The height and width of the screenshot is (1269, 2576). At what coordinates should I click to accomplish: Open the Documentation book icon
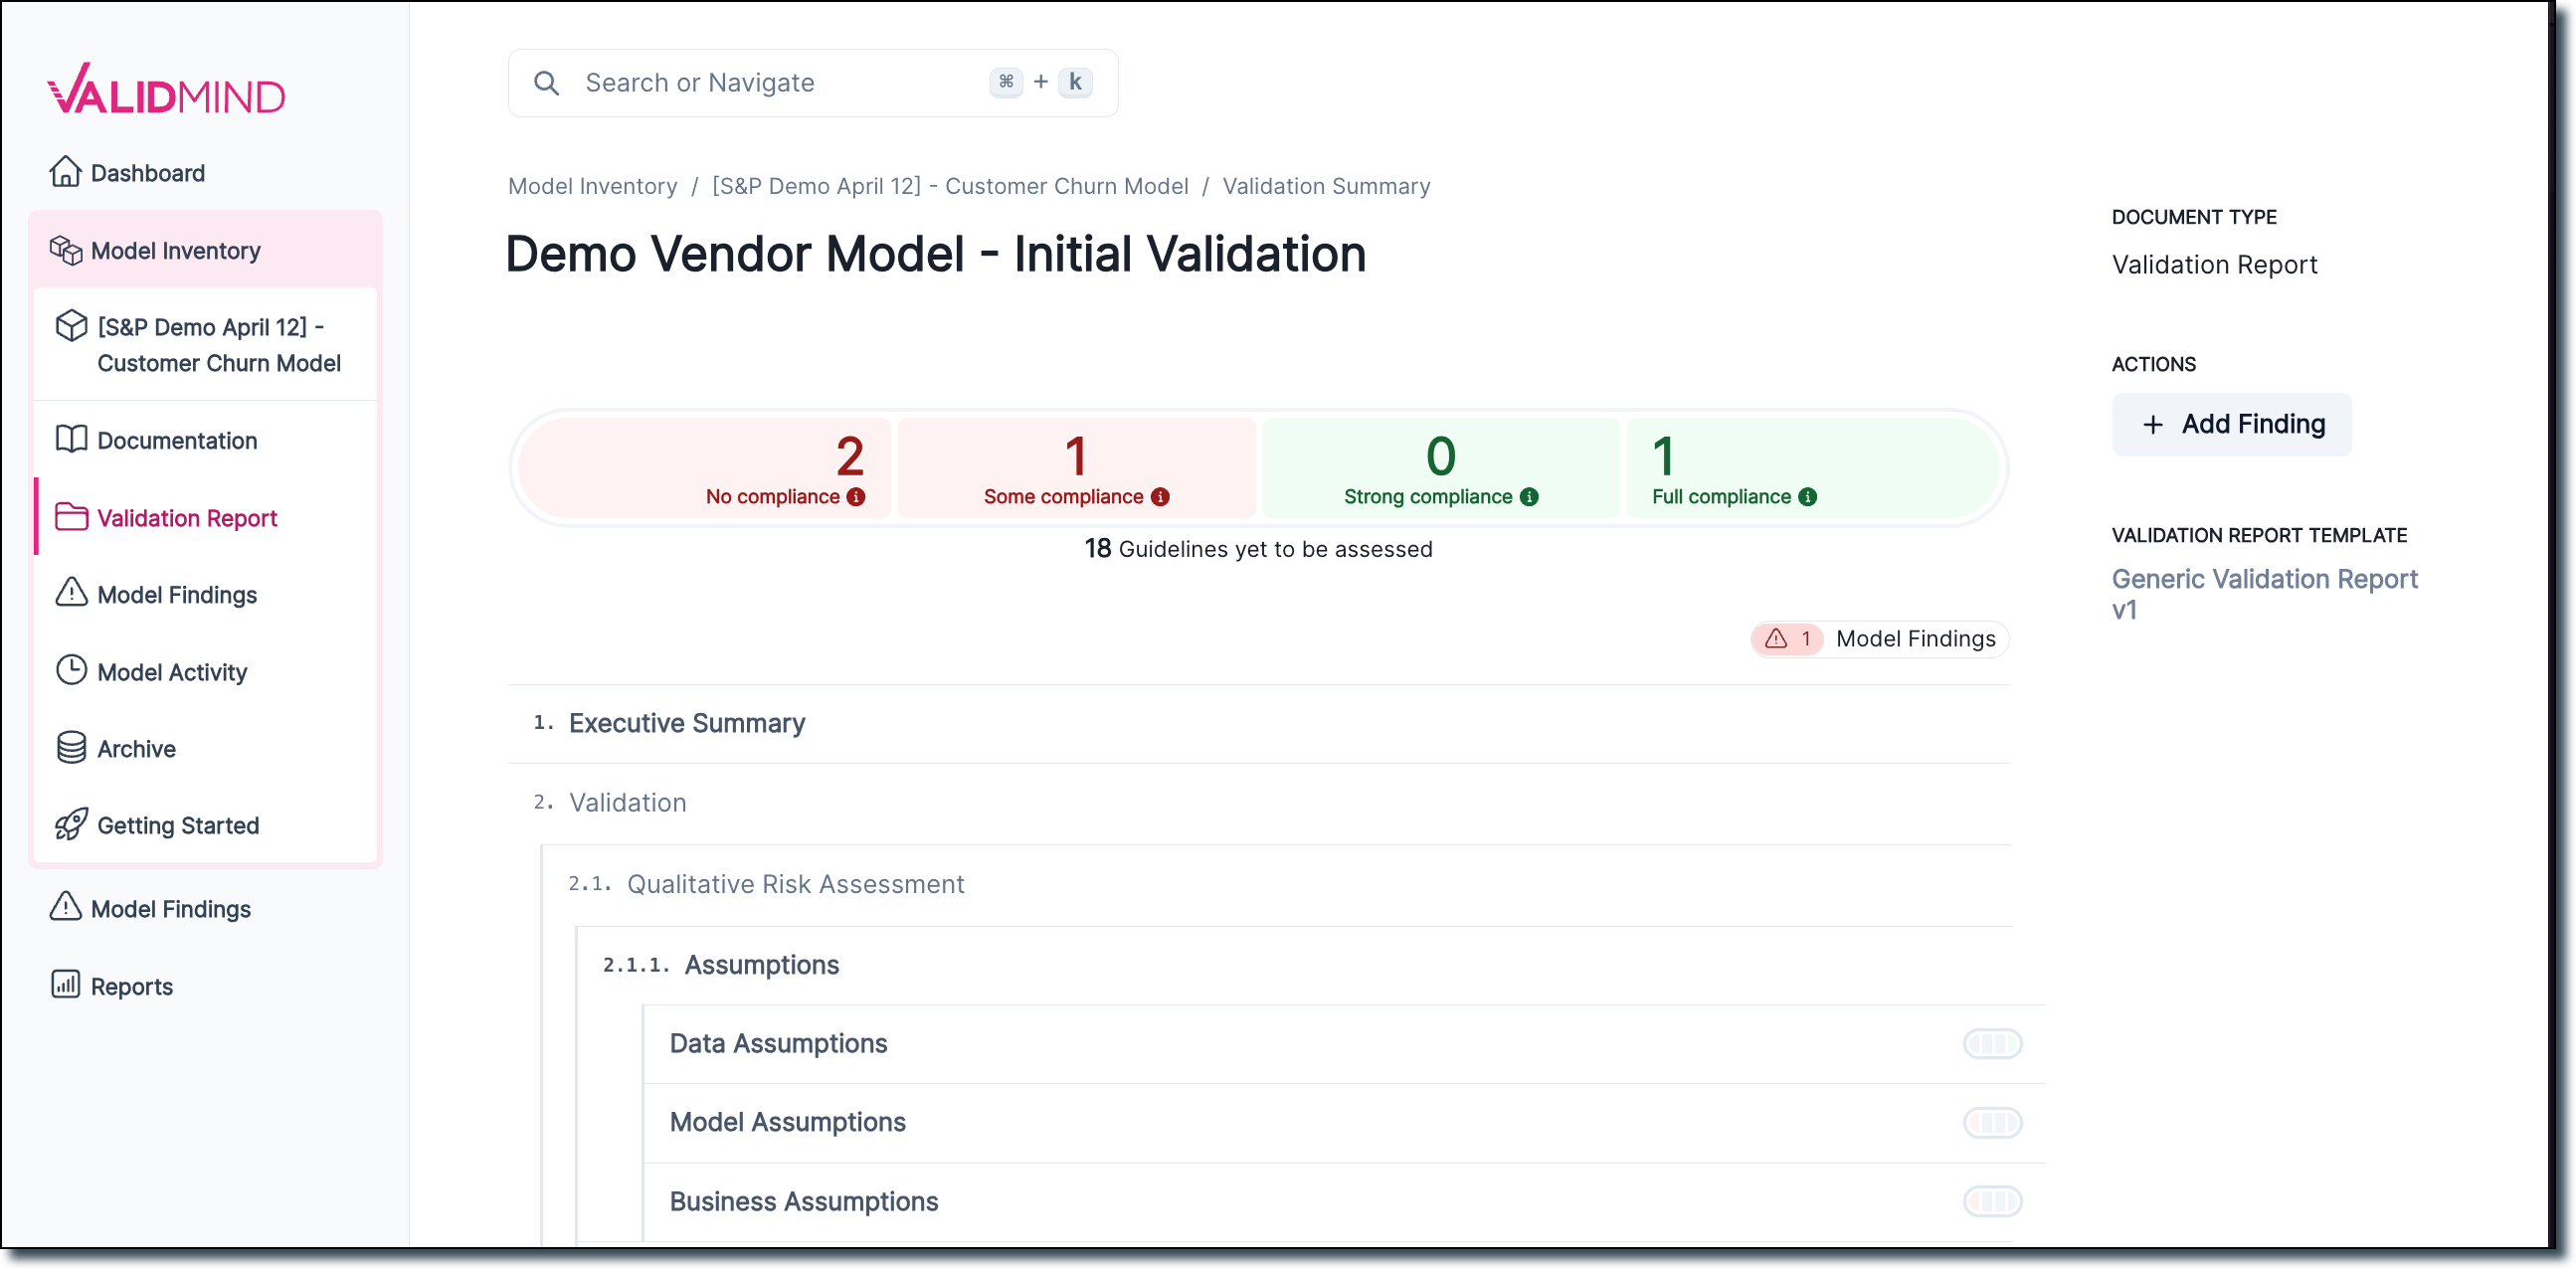point(70,439)
